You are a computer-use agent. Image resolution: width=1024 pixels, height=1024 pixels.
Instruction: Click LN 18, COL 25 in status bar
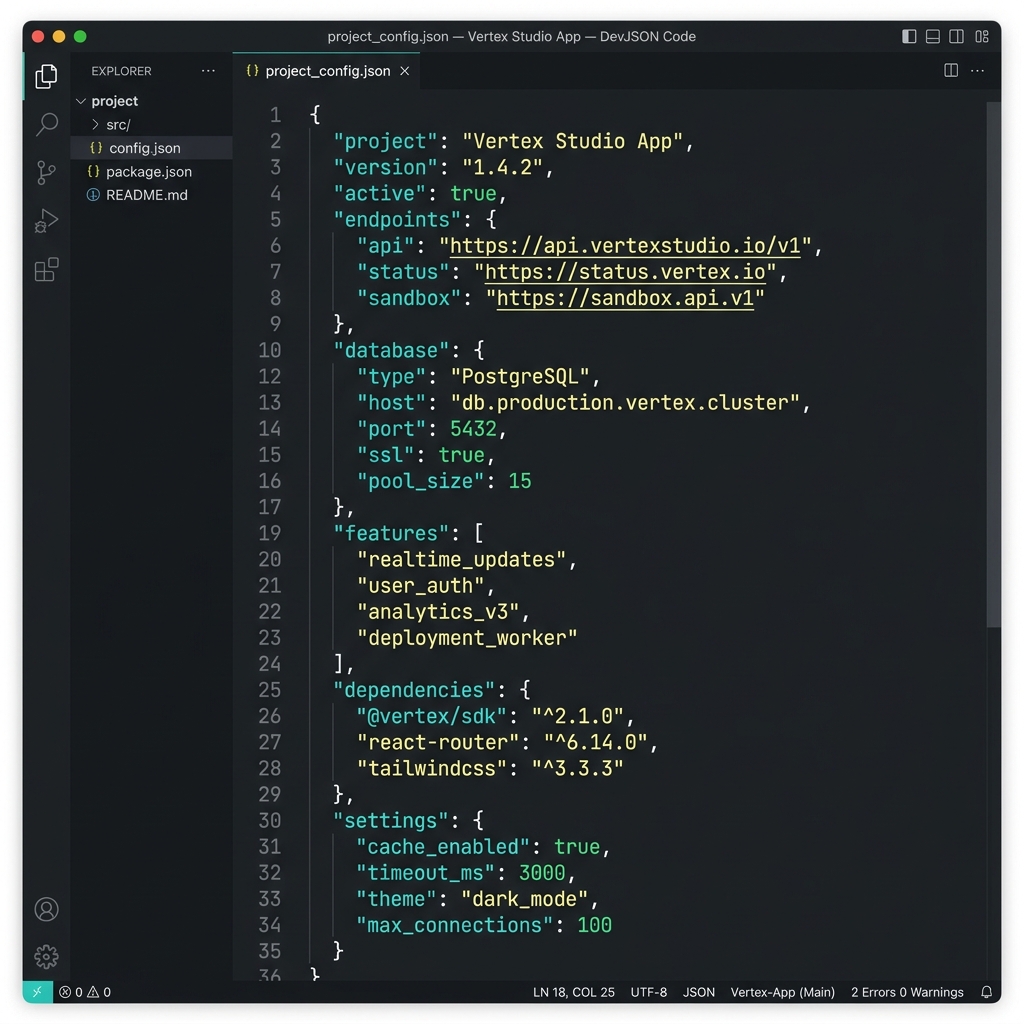pos(573,992)
